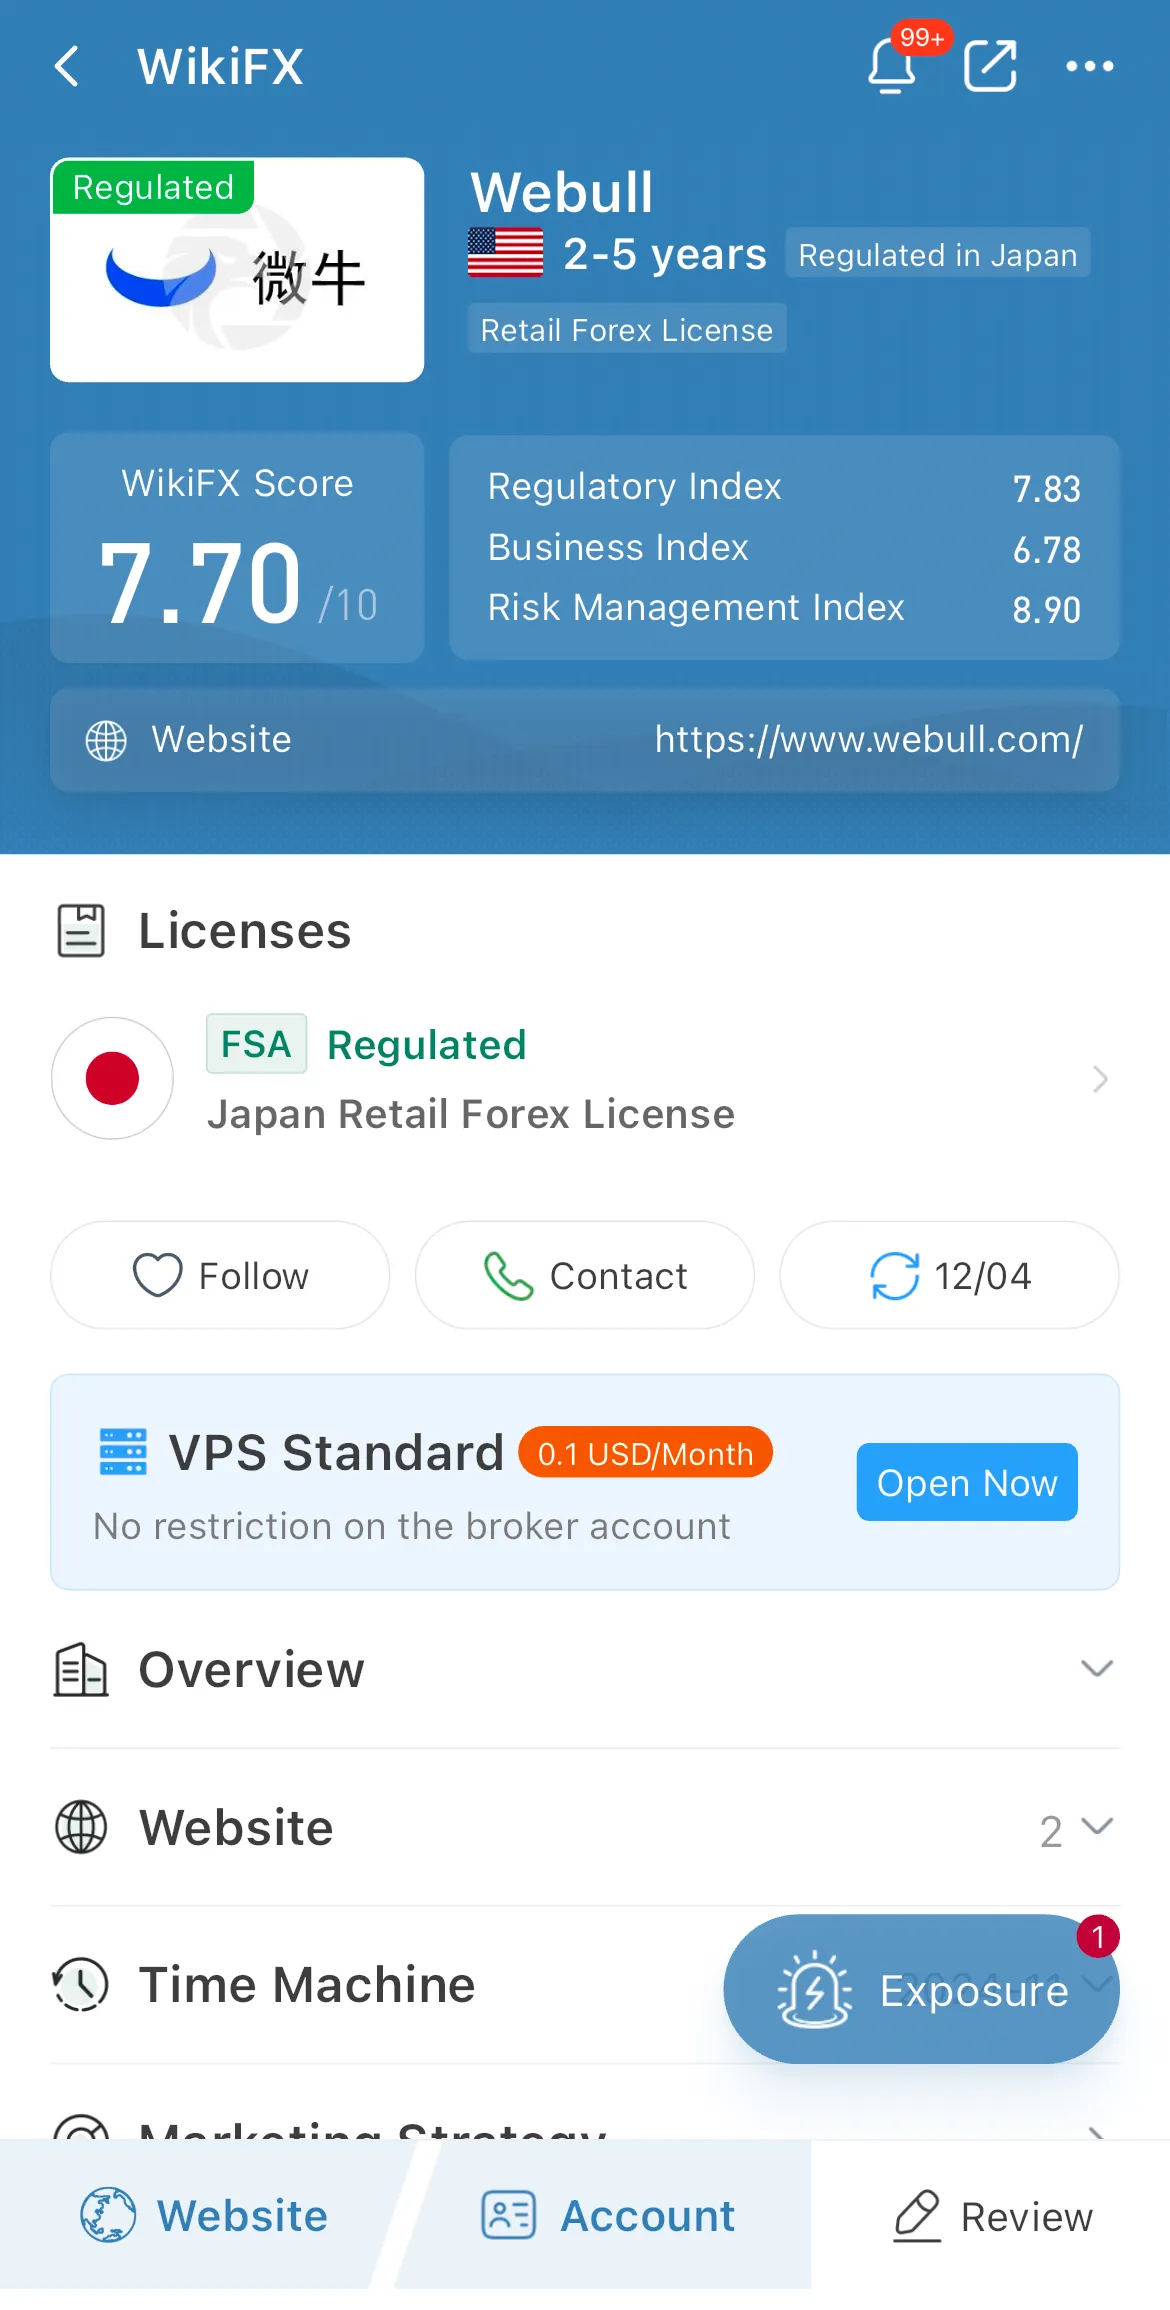This screenshot has width=1170, height=2310.
Task: Tap the Regulated in Japan tag
Action: [937, 254]
